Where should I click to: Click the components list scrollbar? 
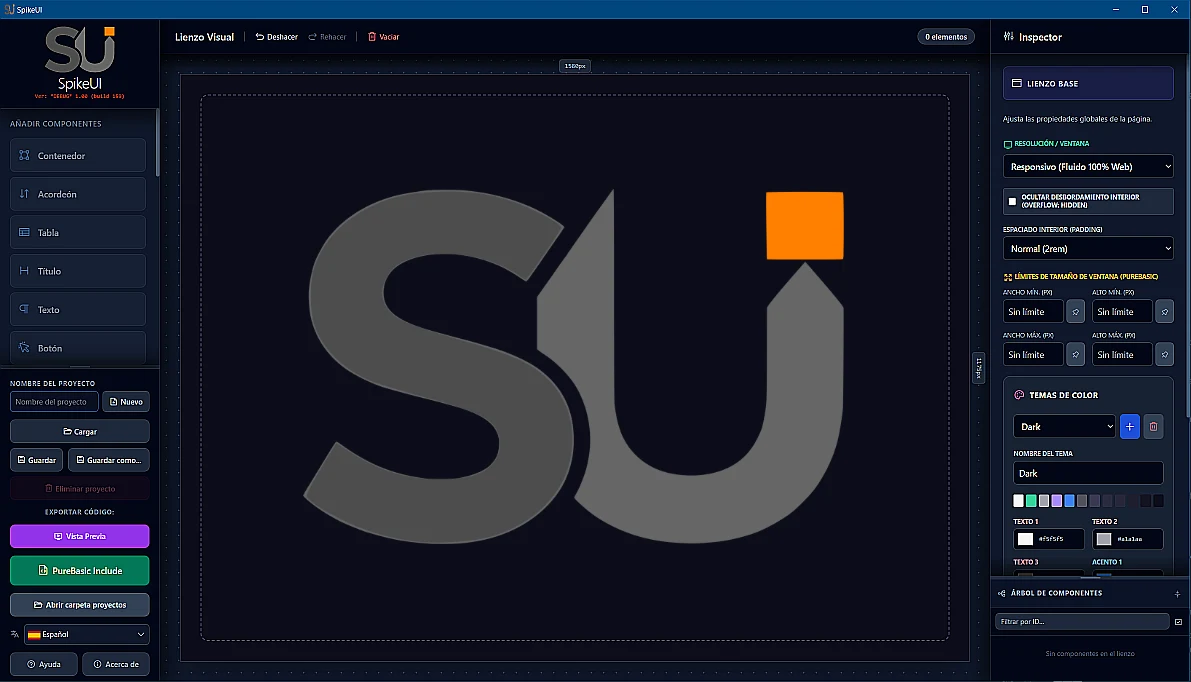157,144
